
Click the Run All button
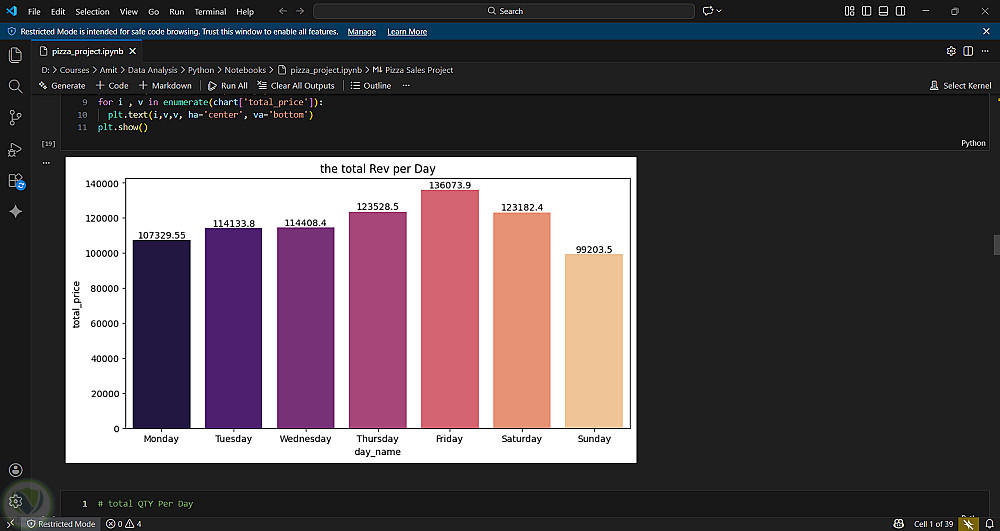[228, 86]
